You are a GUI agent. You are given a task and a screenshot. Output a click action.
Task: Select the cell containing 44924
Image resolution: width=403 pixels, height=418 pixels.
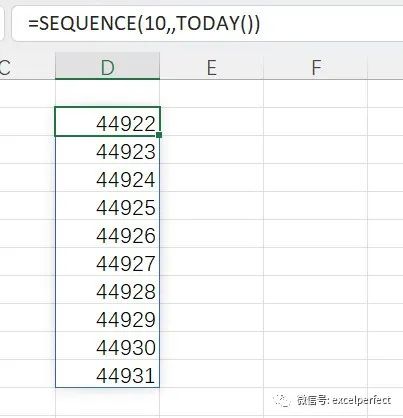point(107,178)
